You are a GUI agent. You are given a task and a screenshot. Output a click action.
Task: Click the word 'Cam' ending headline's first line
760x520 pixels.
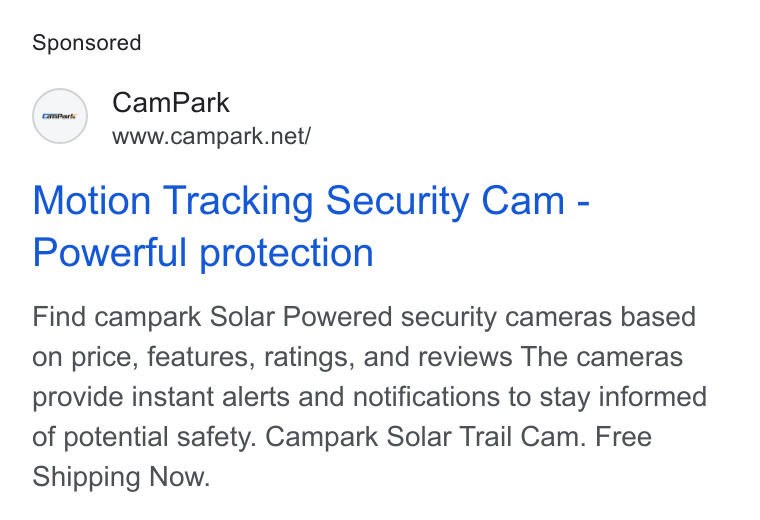[x=523, y=201]
